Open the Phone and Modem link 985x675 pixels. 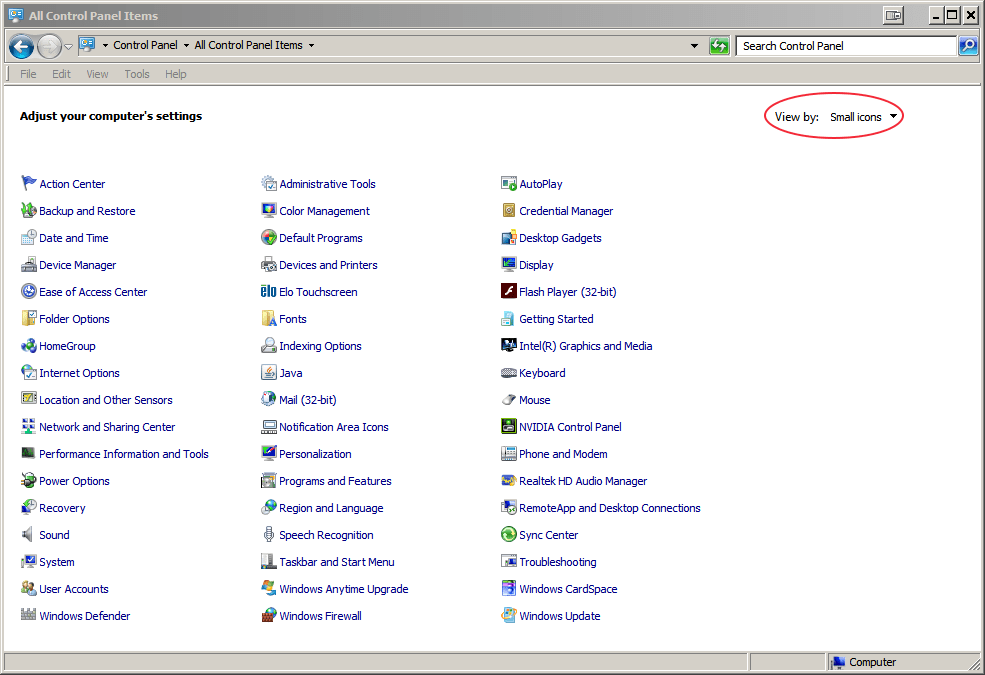(563, 453)
